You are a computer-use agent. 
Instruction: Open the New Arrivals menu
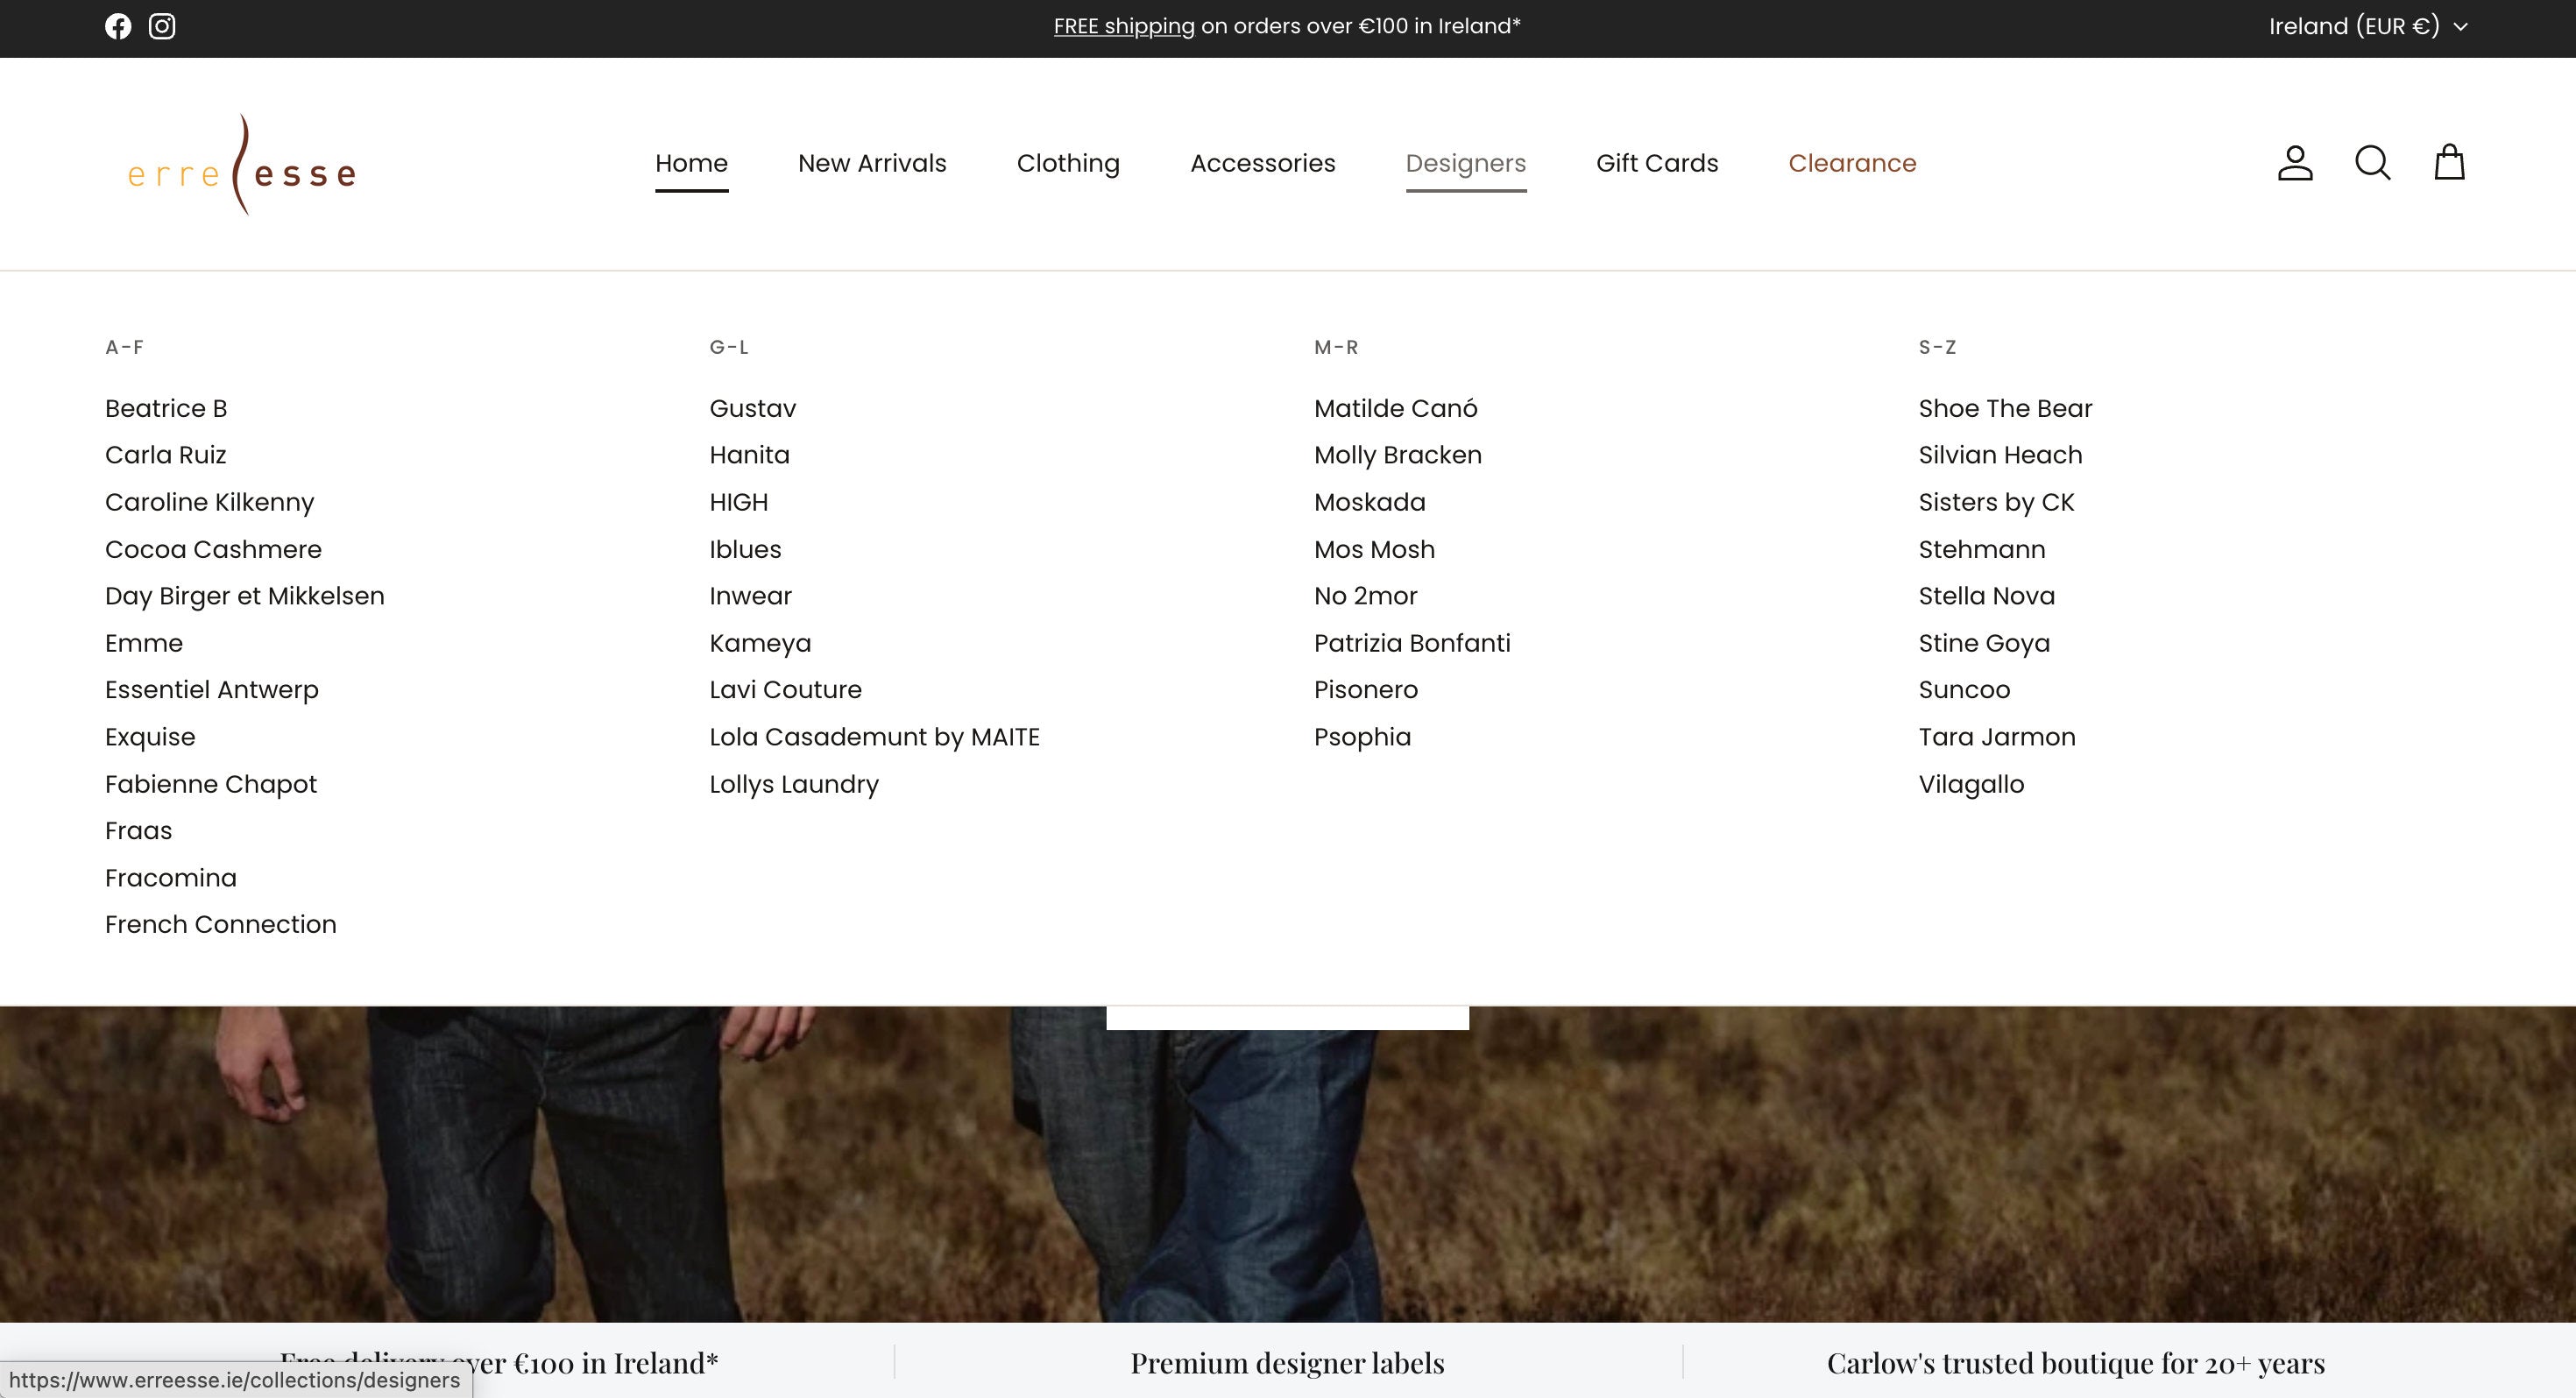coord(872,163)
